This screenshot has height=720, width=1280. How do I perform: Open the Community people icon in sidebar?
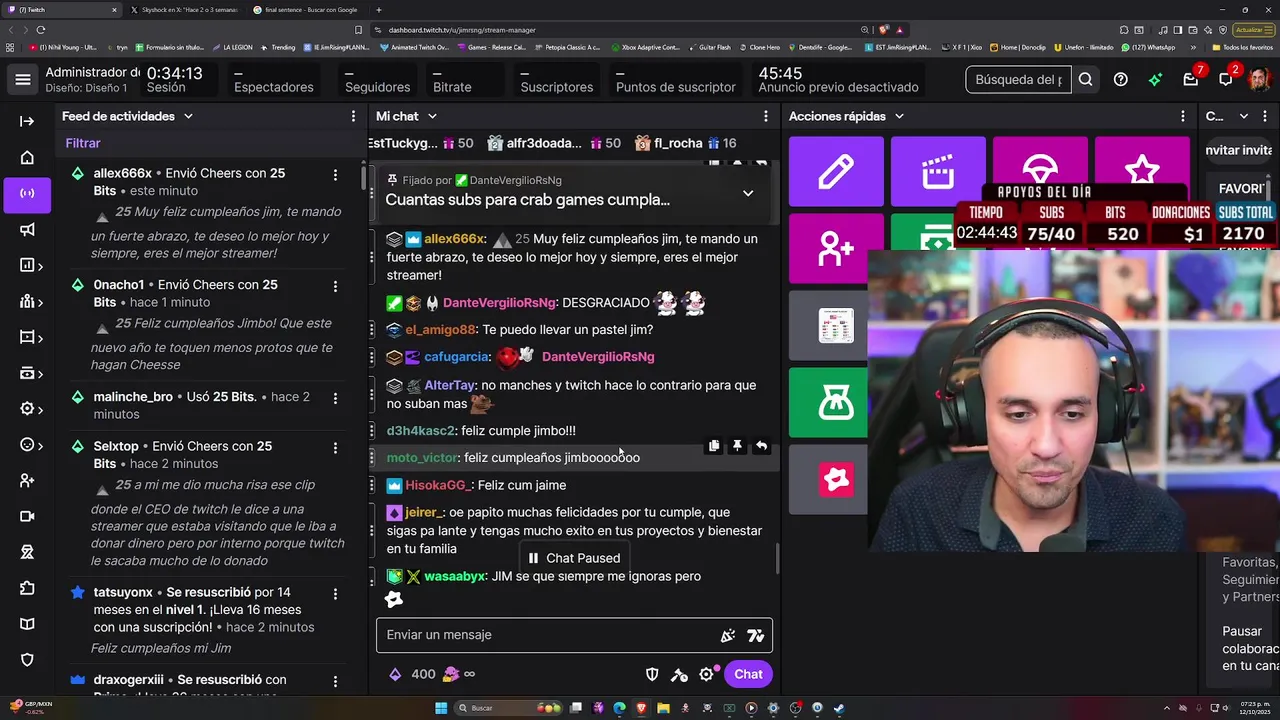[x=27, y=301]
